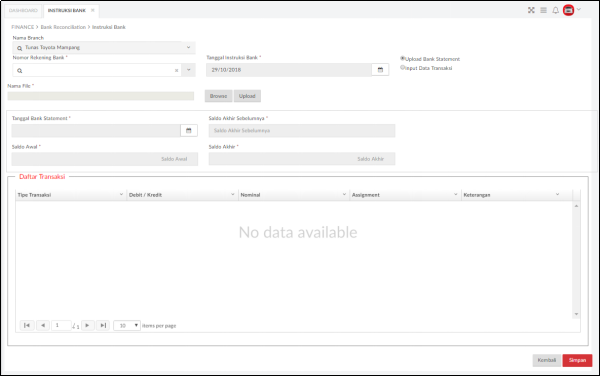Click the Saldo Akhir Sebelumnya input field
601x377 pixels.
[x=302, y=131]
